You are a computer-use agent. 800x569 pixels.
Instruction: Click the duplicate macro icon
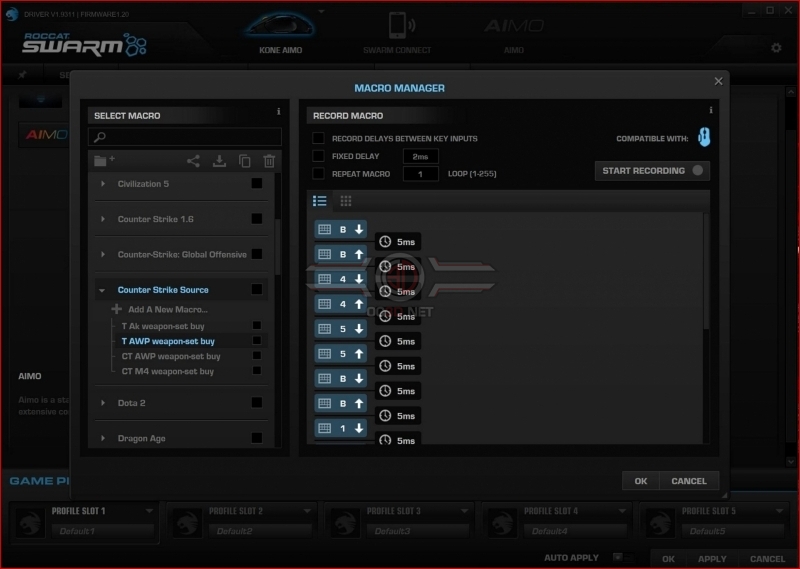(x=245, y=161)
